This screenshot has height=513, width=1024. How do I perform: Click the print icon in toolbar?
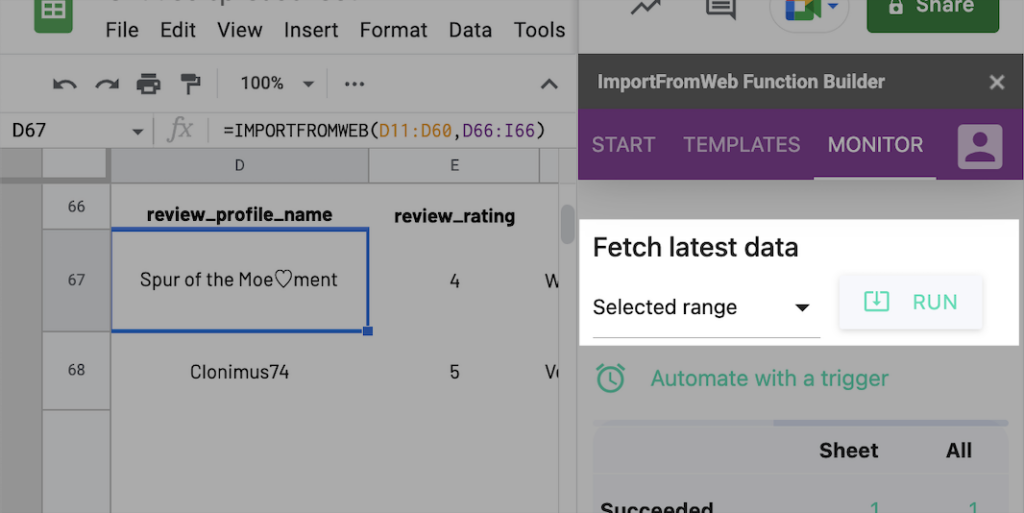(x=148, y=84)
